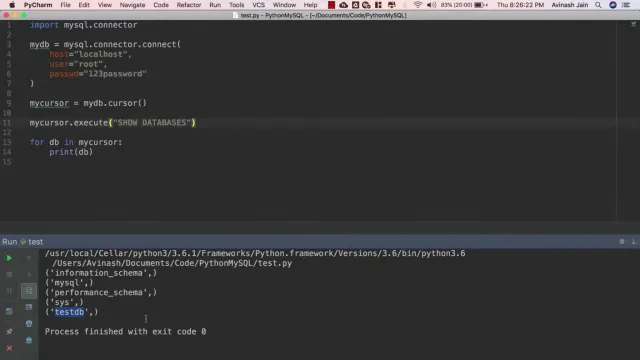
Task: Select the test tab in Run panel
Action: (x=31, y=242)
